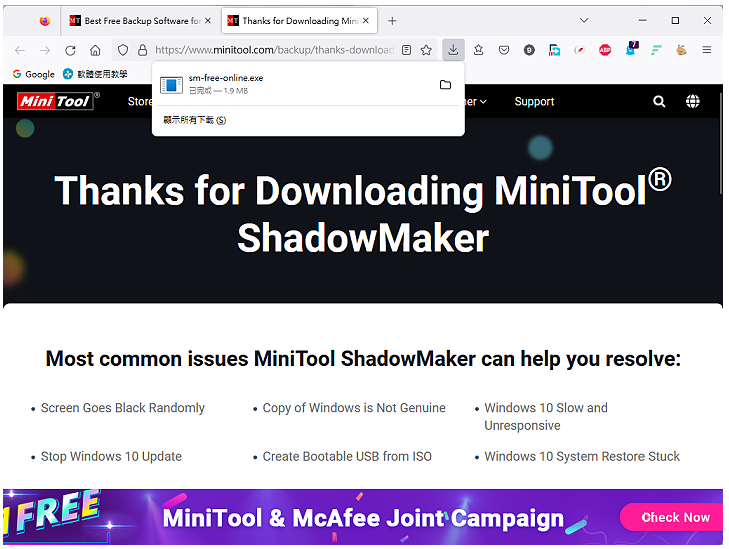Open the language globe selector
This screenshot has height=549, width=729.
[693, 101]
